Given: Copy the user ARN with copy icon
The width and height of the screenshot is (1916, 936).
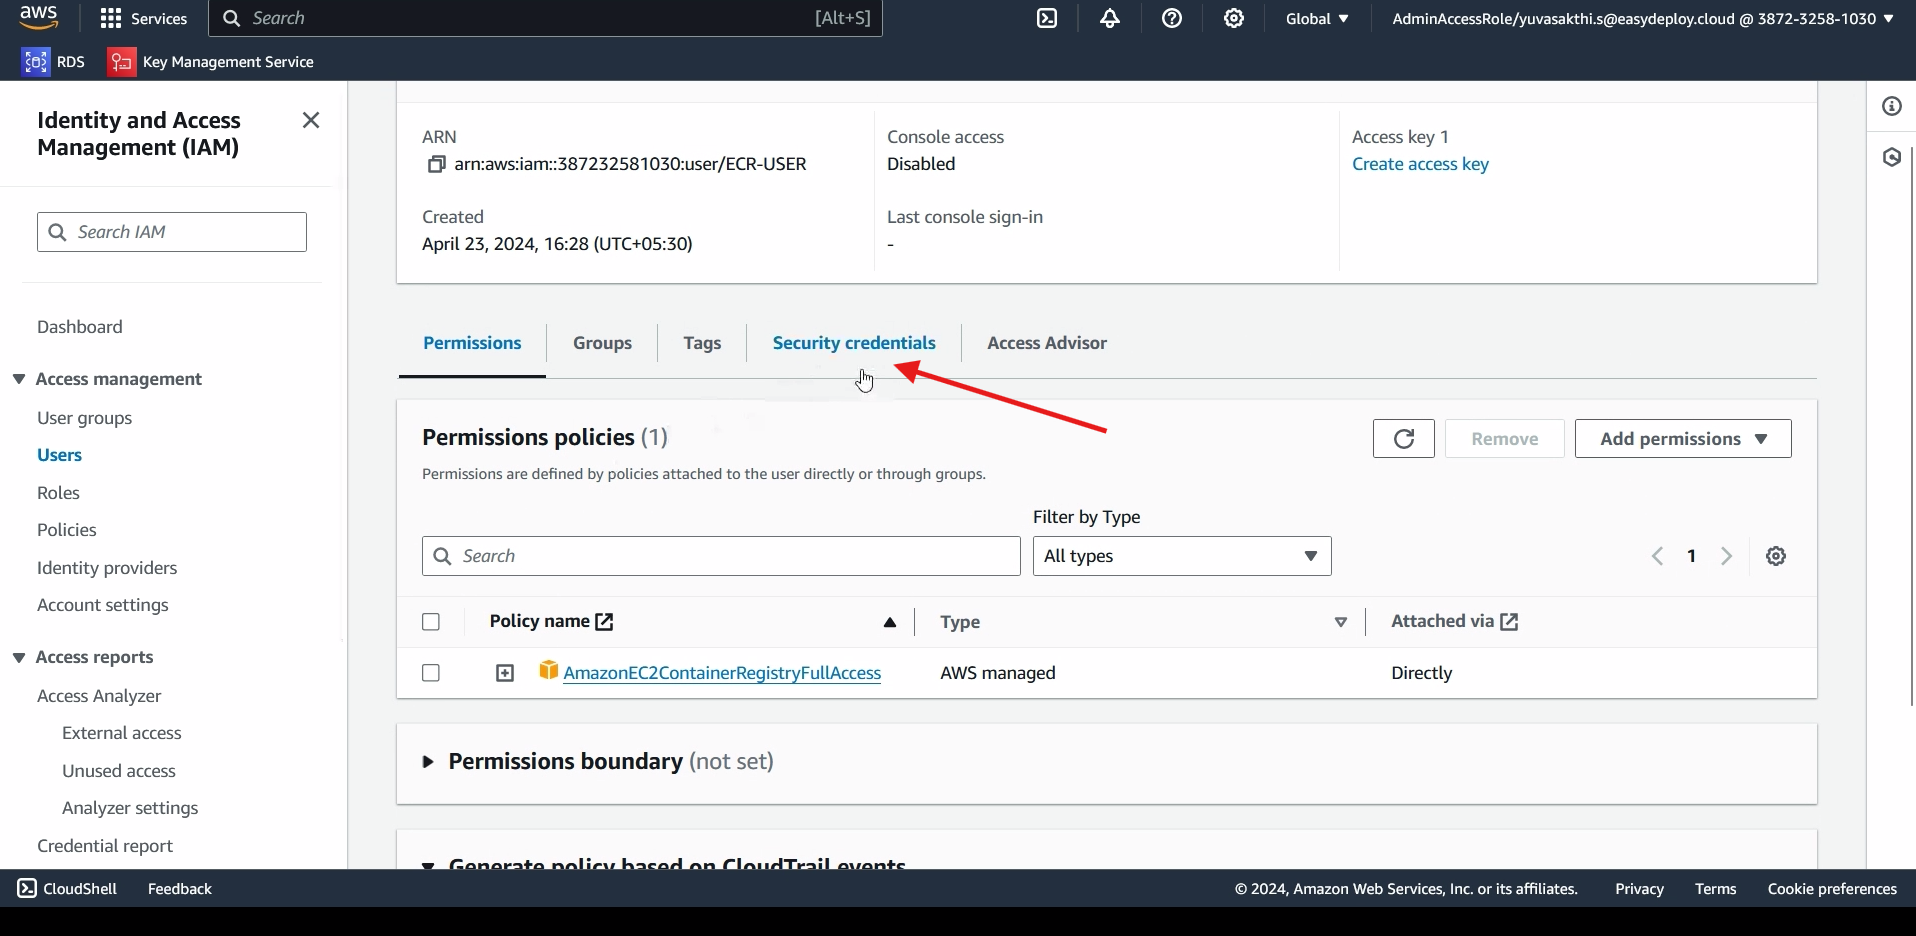Looking at the screenshot, I should (x=436, y=164).
